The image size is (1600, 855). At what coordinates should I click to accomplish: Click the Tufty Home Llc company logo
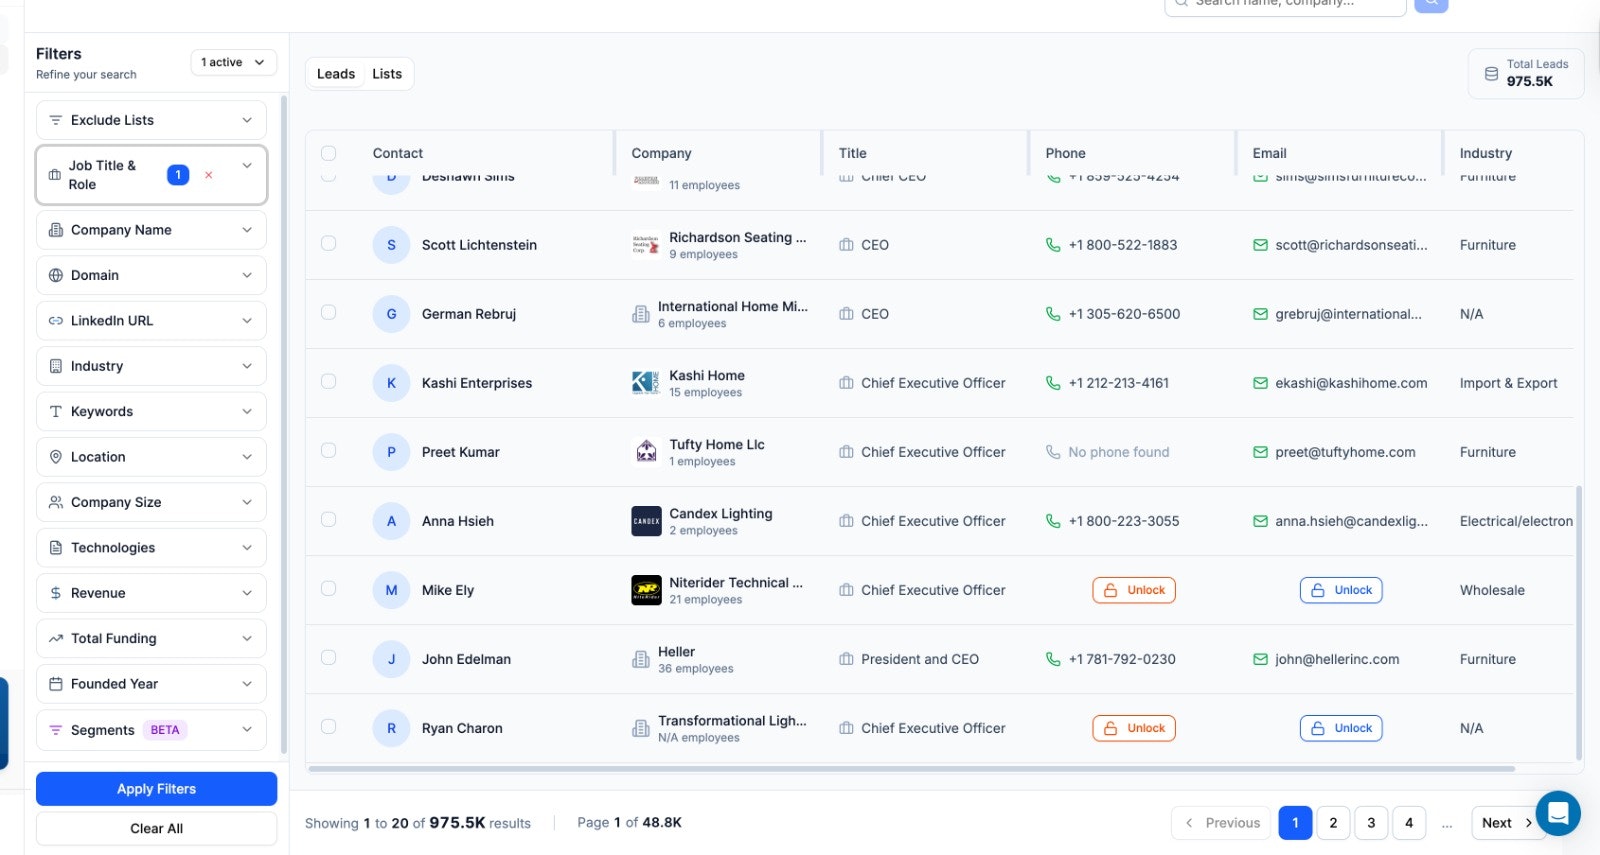point(646,452)
